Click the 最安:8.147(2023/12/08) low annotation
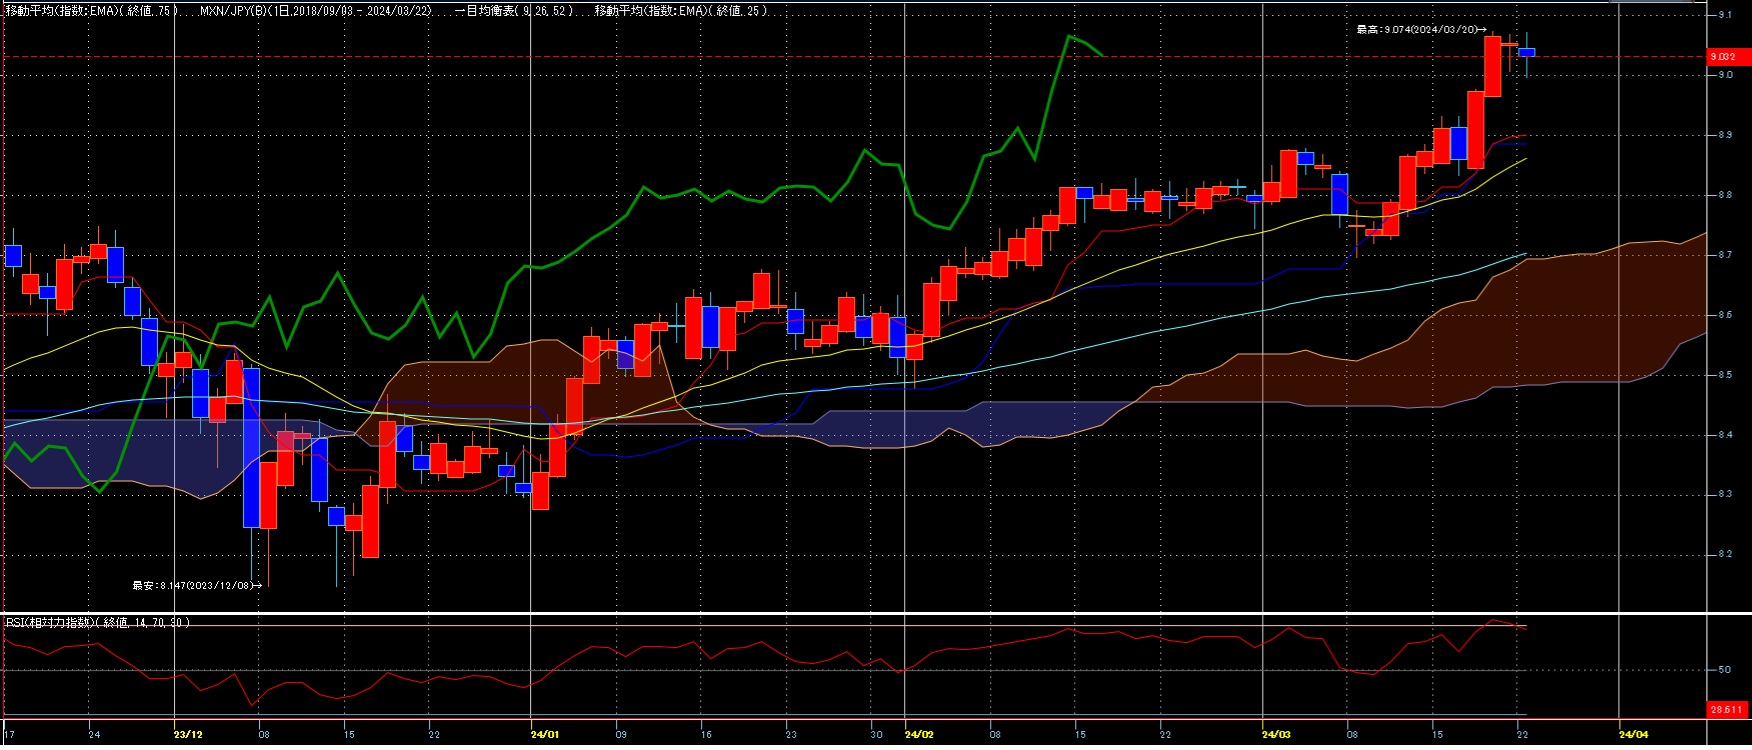The height and width of the screenshot is (750, 1752). pyautogui.click(x=197, y=585)
